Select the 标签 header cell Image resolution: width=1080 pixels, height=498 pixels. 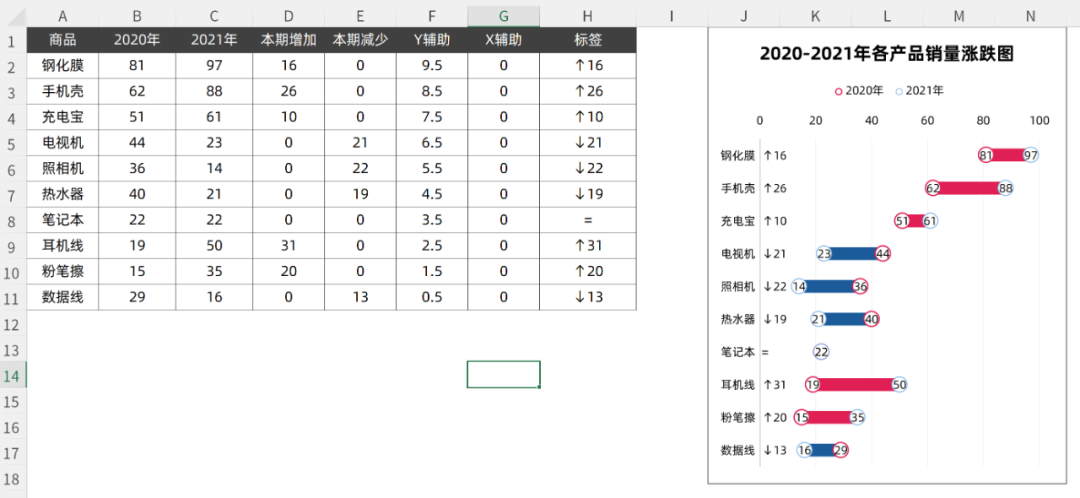pos(587,40)
